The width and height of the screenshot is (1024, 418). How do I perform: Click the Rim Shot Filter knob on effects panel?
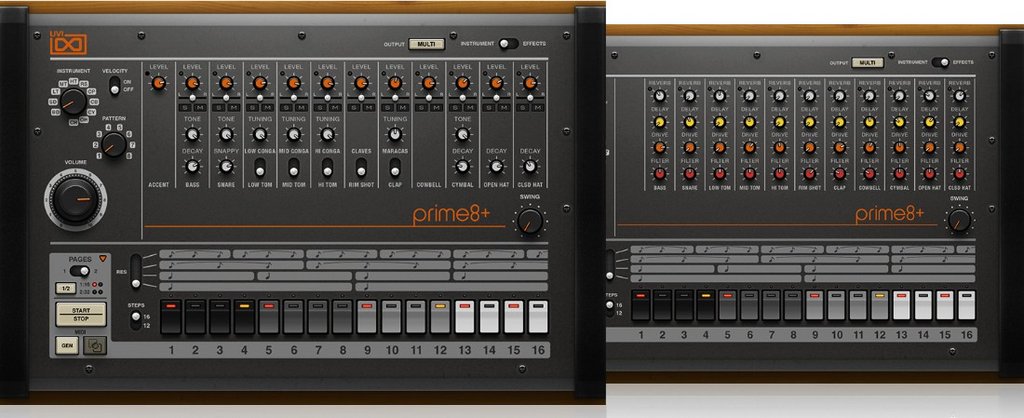[810, 174]
